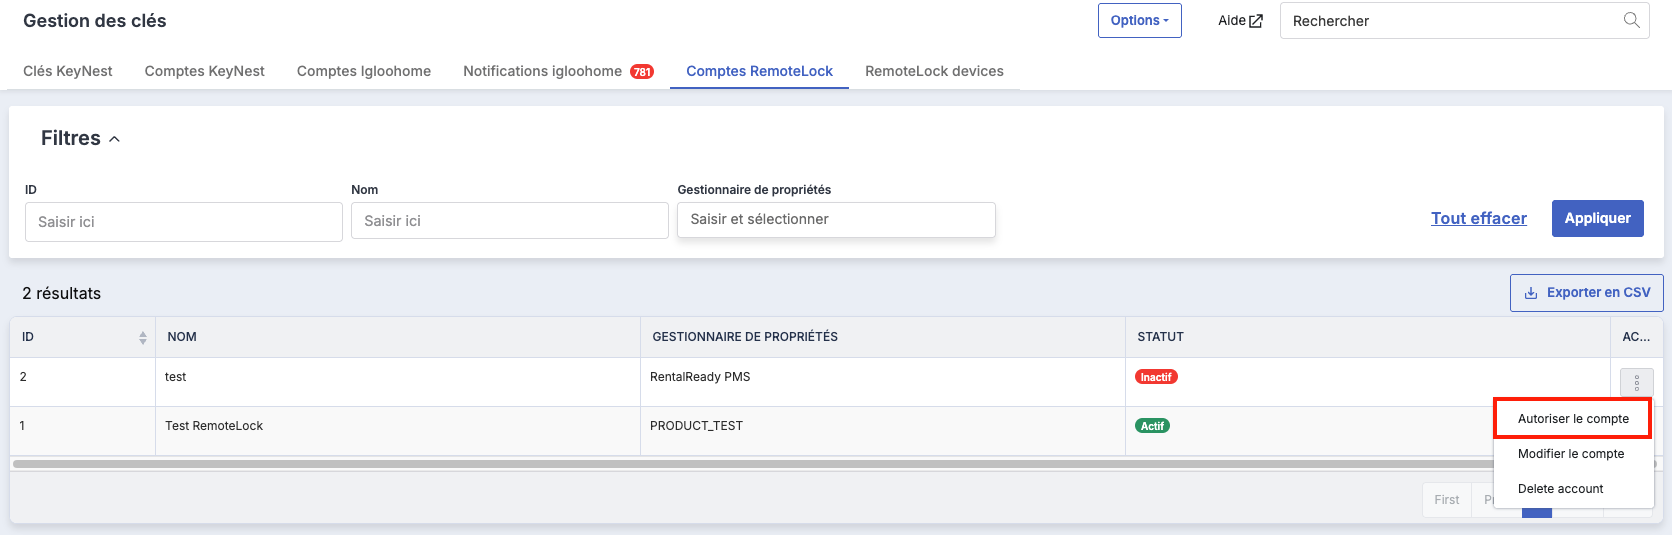
Task: Click the 781 notifications badge
Action: [x=642, y=72]
